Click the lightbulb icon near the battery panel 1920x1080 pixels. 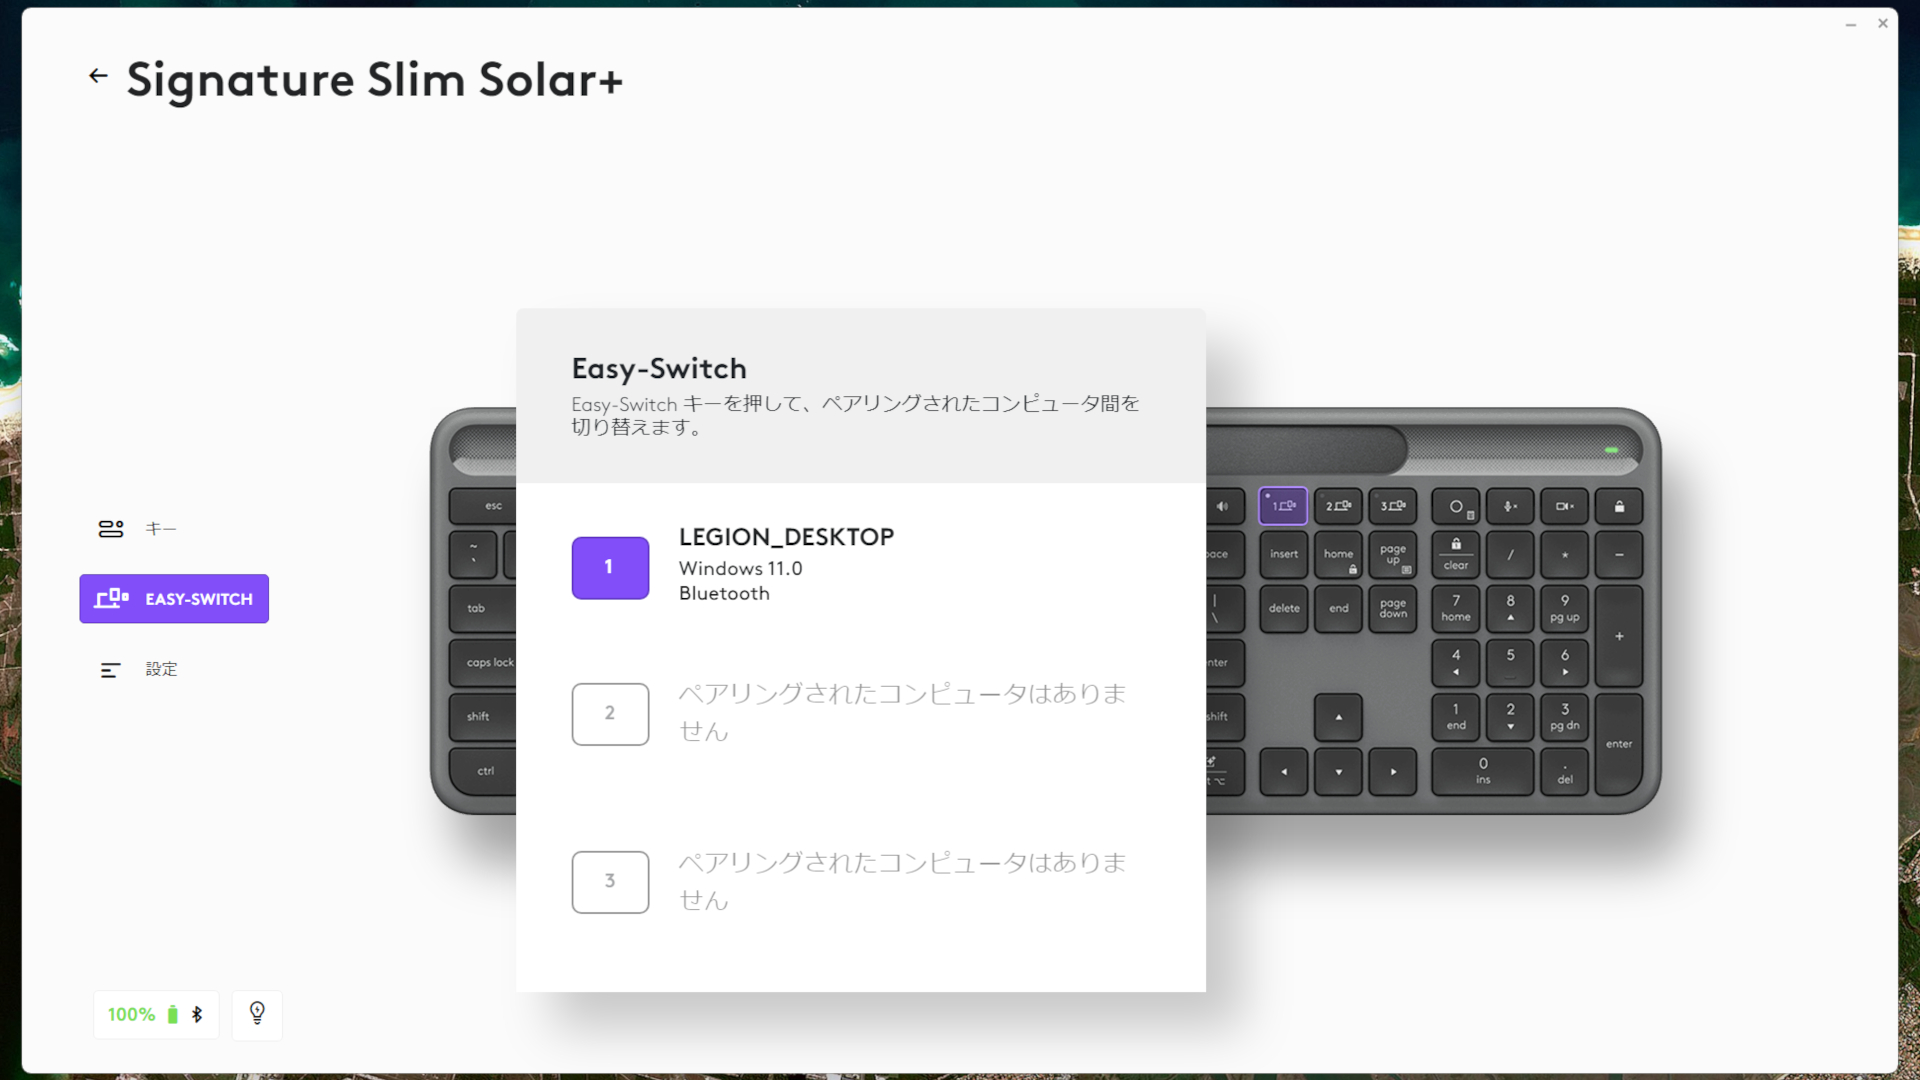(256, 1014)
